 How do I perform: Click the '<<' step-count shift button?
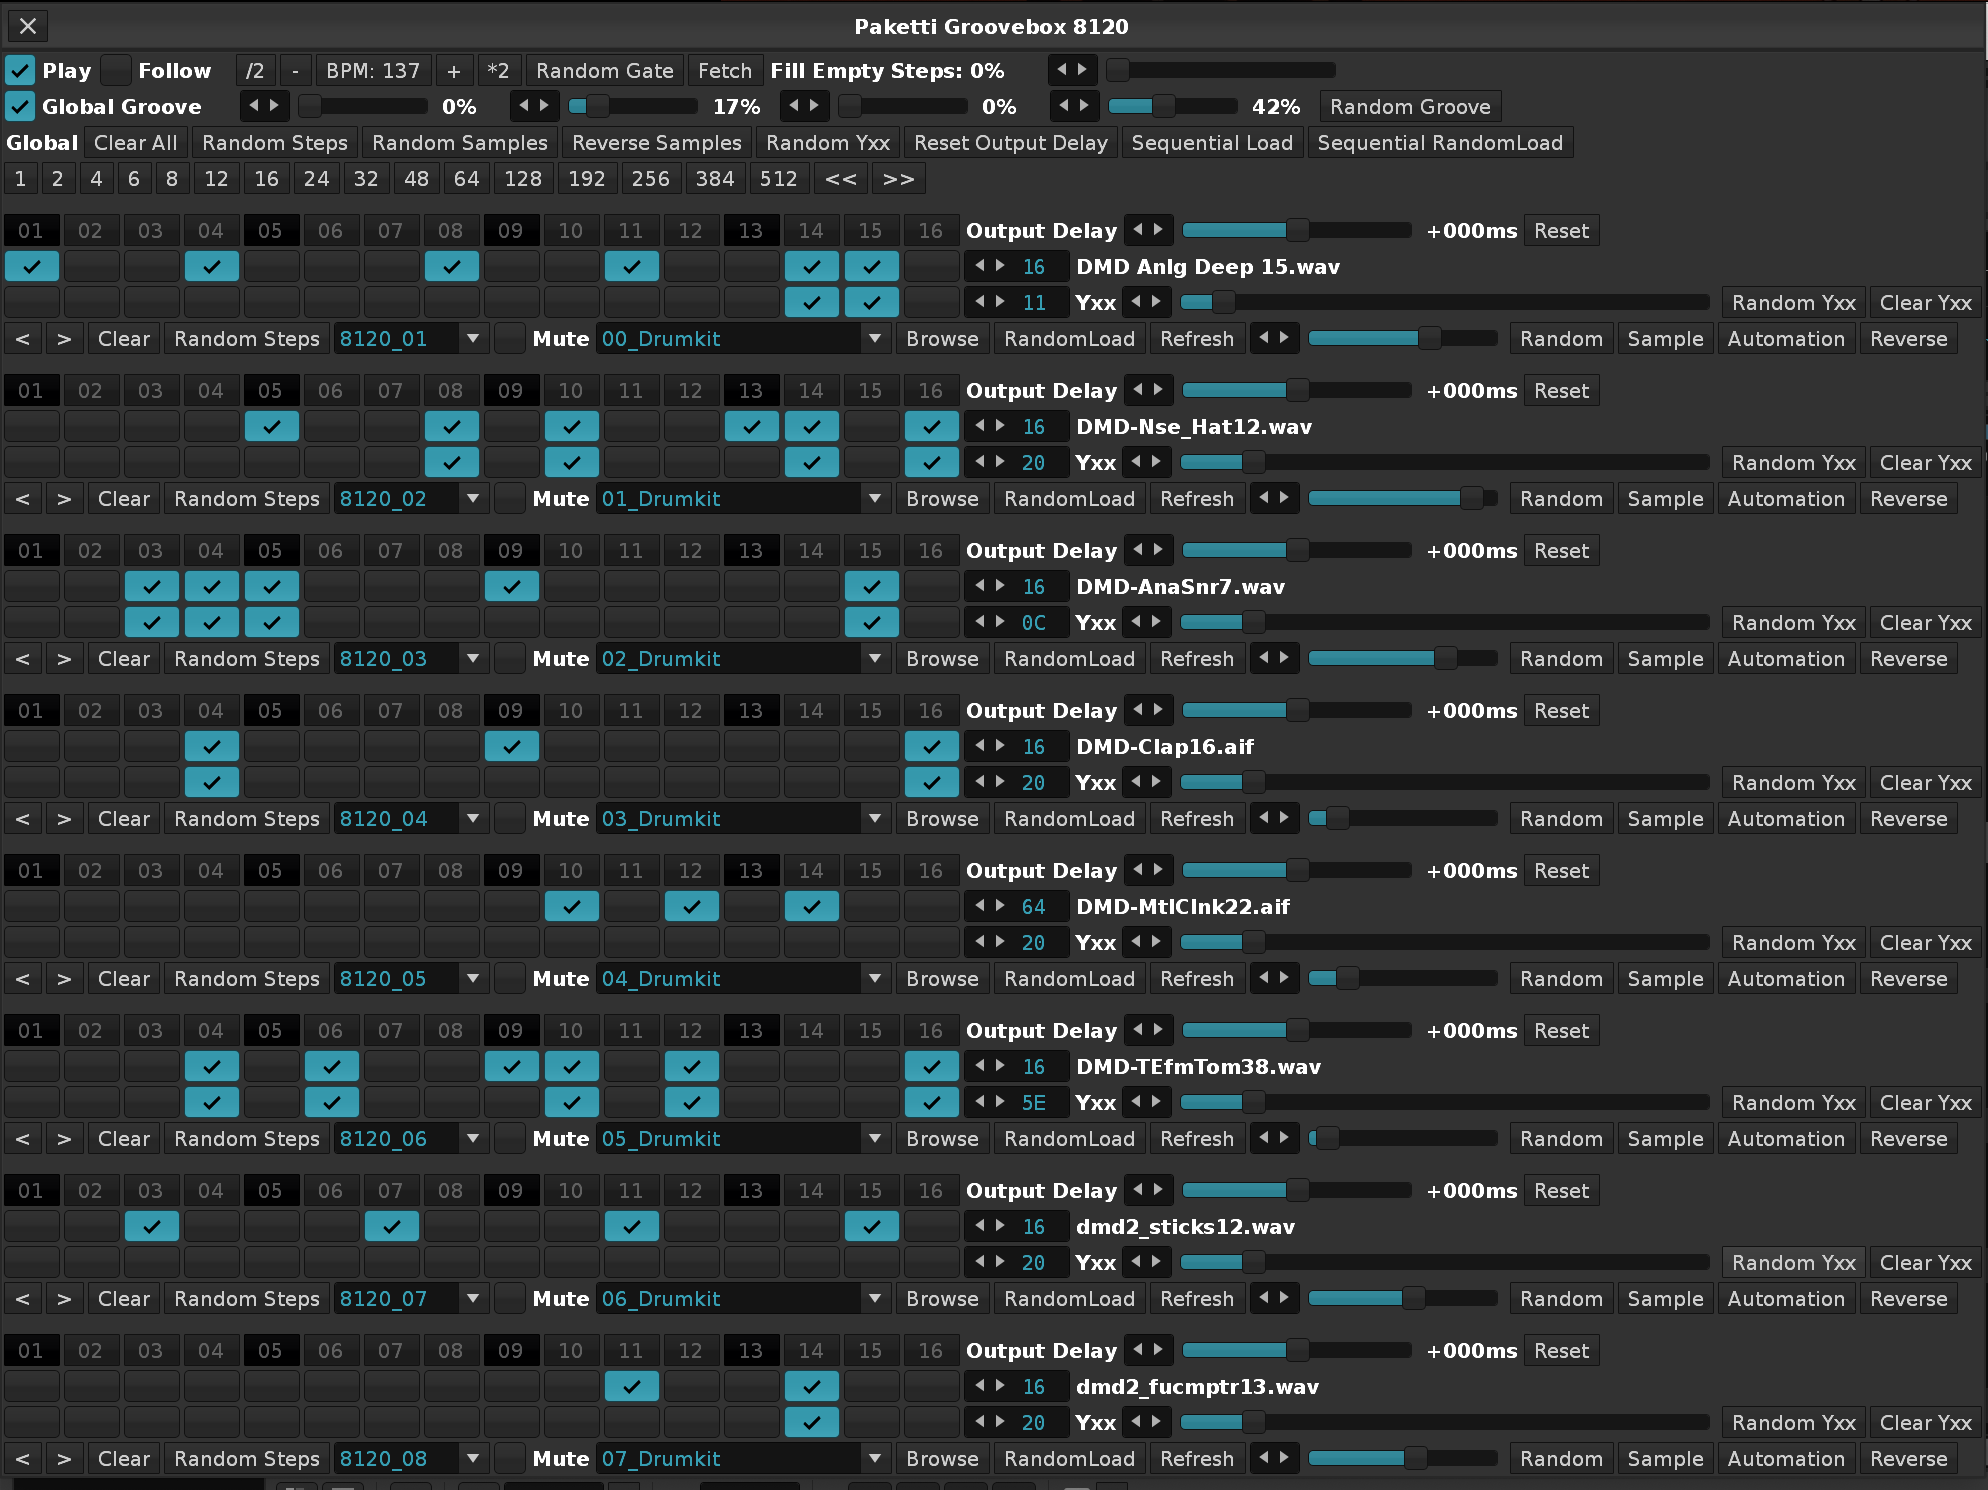pyautogui.click(x=840, y=179)
